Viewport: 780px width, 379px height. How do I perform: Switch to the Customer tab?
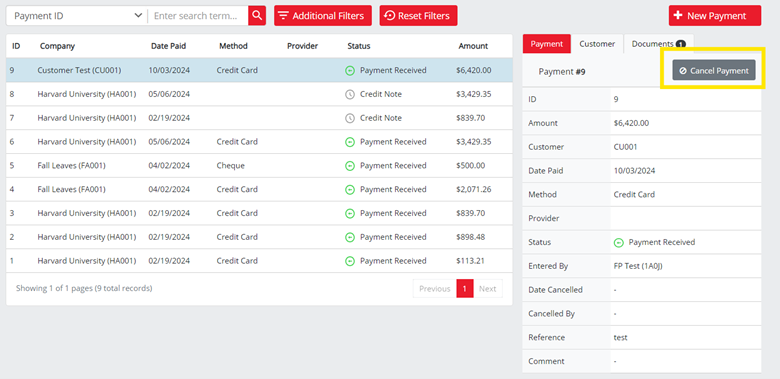(x=597, y=44)
